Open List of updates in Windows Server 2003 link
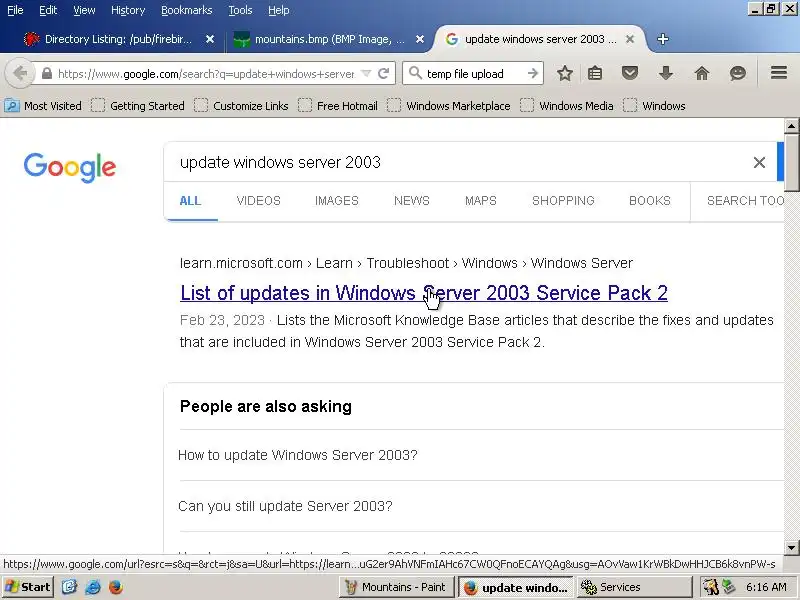 [424, 293]
